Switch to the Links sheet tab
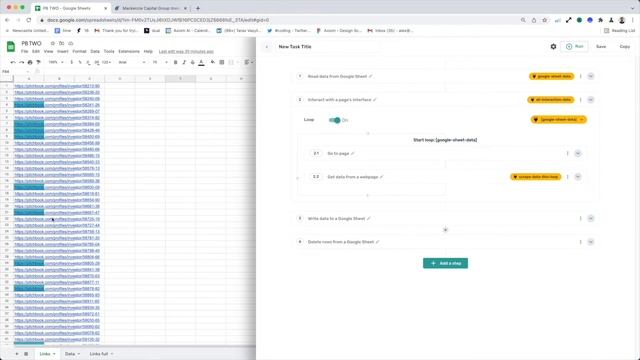640x360 pixels. coord(47,354)
